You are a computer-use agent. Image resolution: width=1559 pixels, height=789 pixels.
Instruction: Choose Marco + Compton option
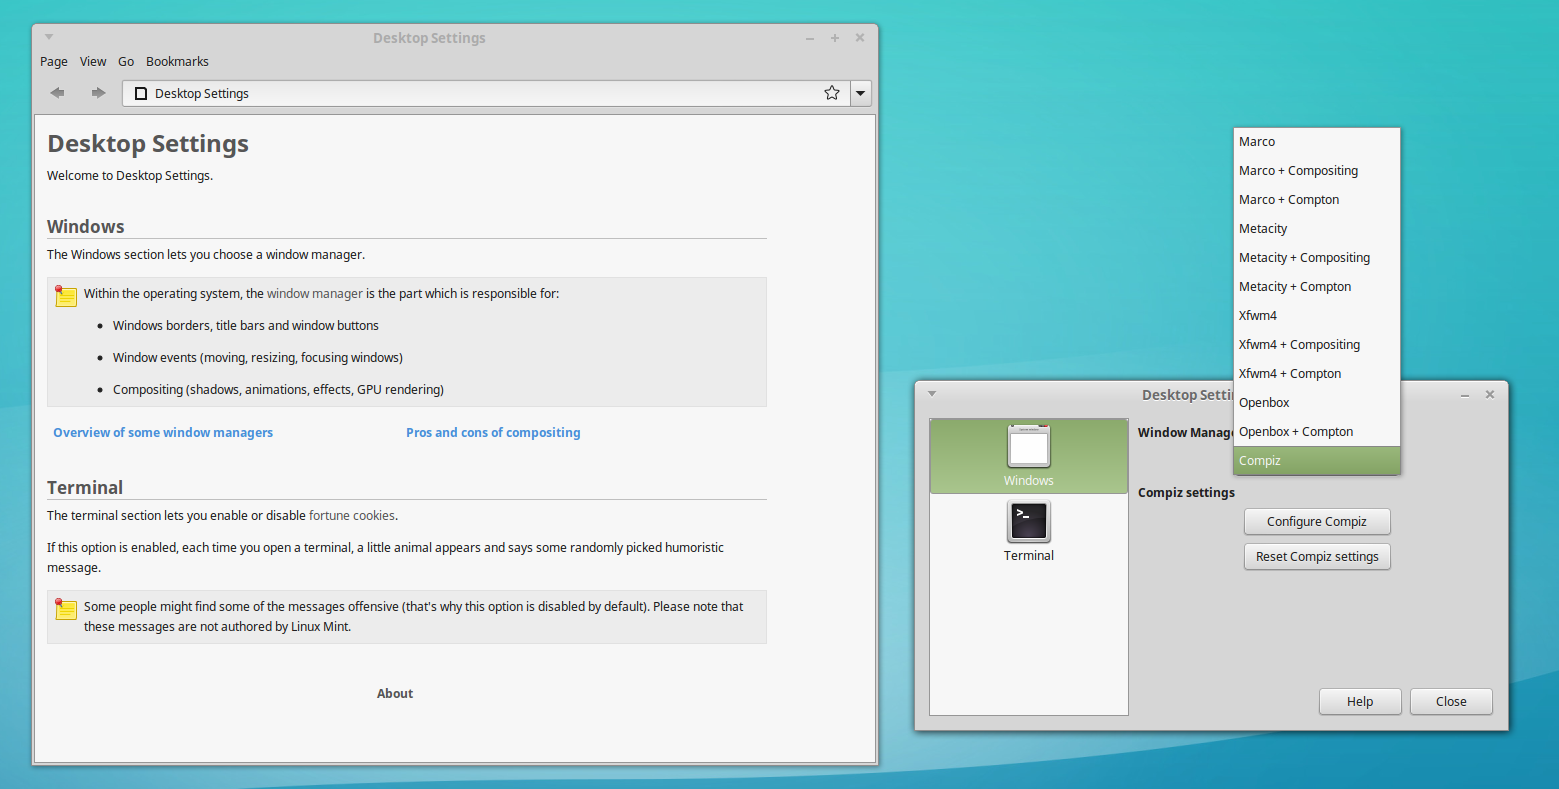tap(1317, 200)
